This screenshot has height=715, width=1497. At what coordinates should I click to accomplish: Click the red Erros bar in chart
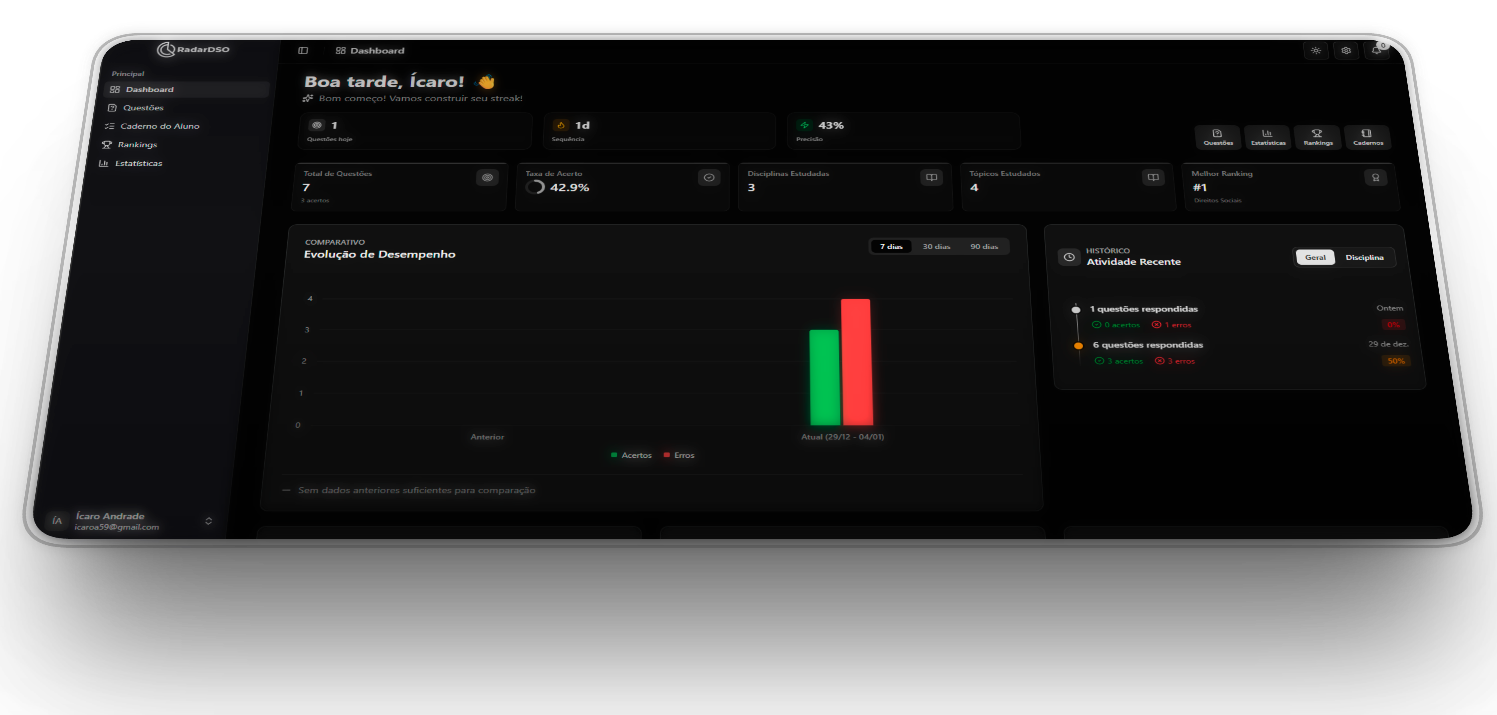(857, 362)
